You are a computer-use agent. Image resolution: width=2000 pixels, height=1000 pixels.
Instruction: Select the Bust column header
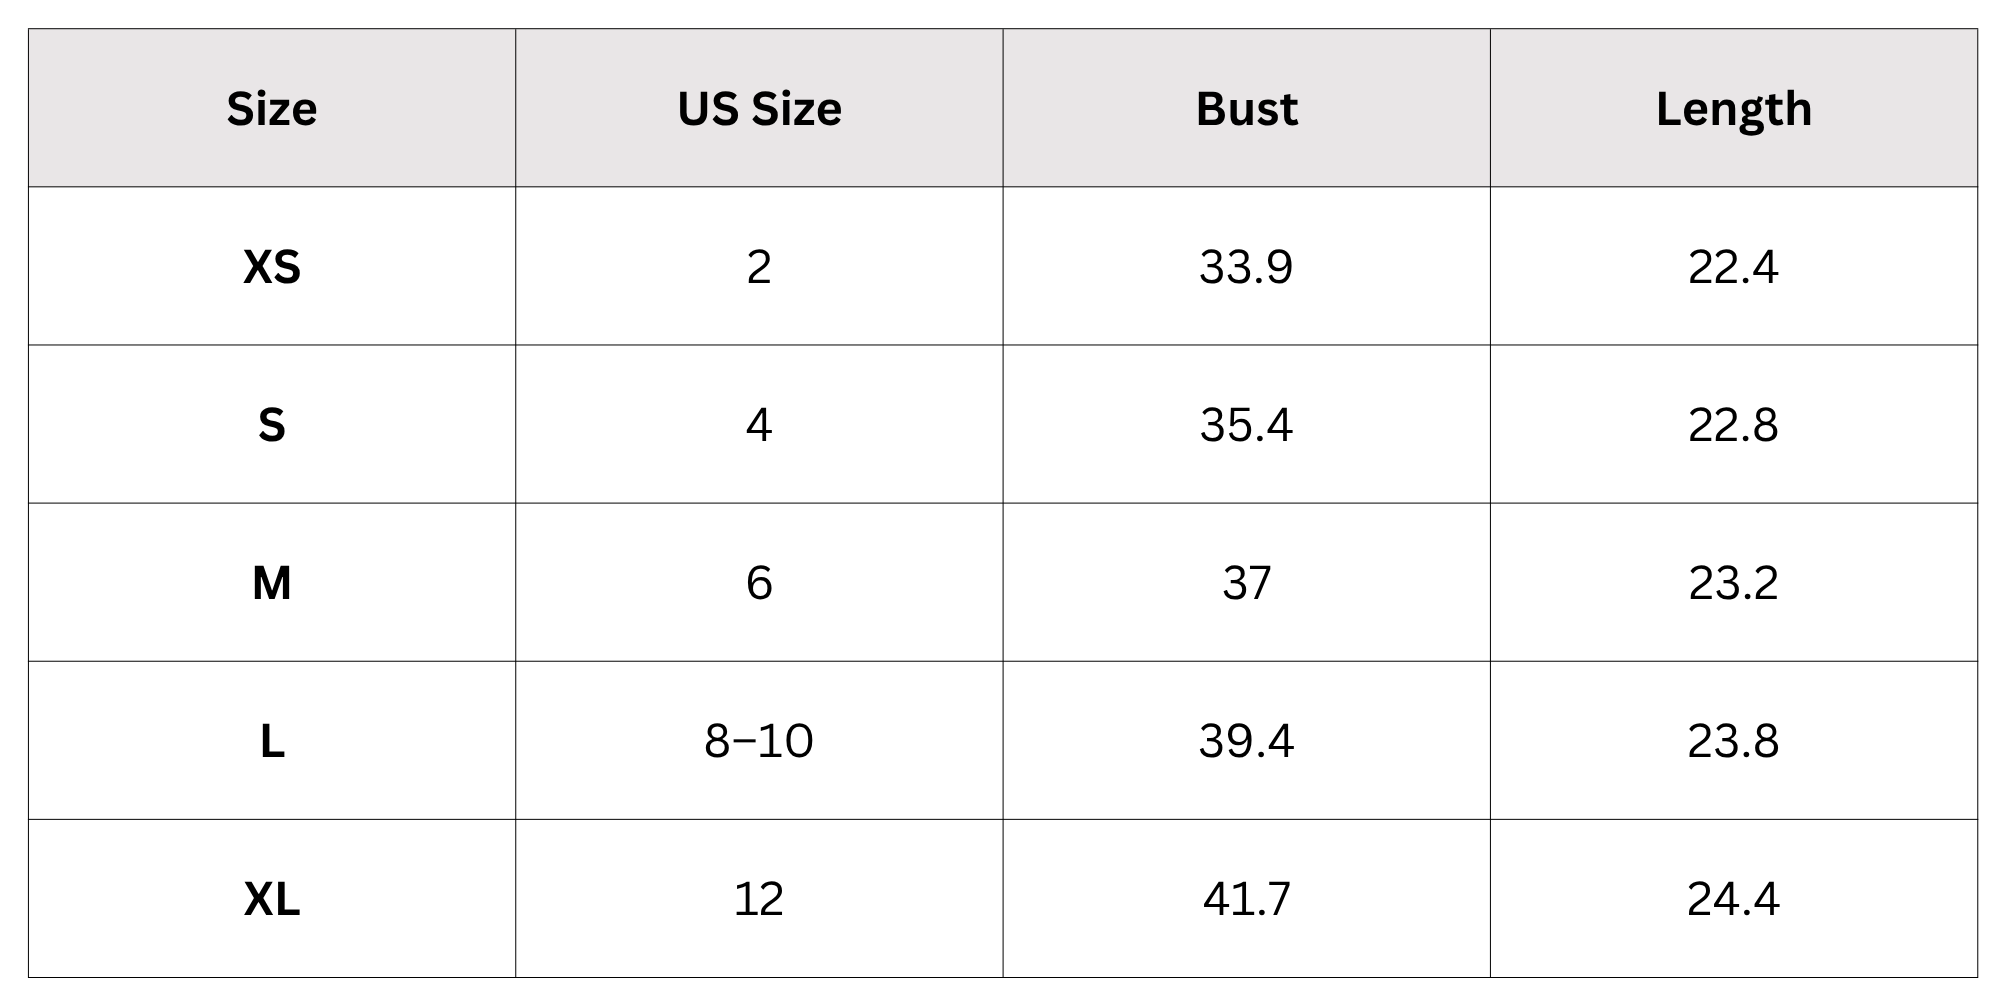[x=1246, y=108]
